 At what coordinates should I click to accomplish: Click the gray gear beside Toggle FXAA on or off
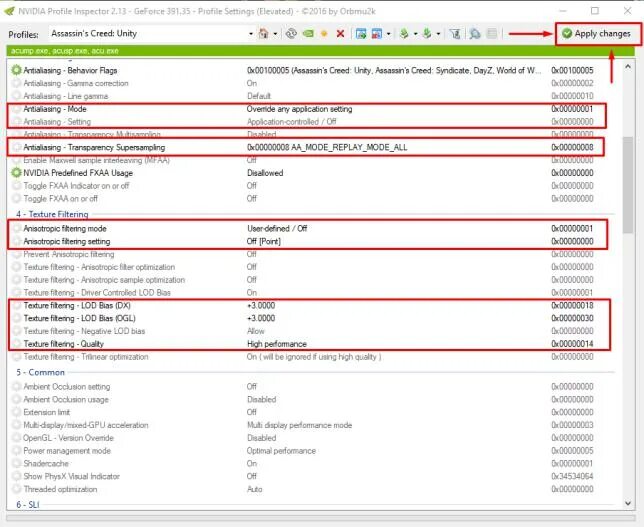pyautogui.click(x=16, y=198)
